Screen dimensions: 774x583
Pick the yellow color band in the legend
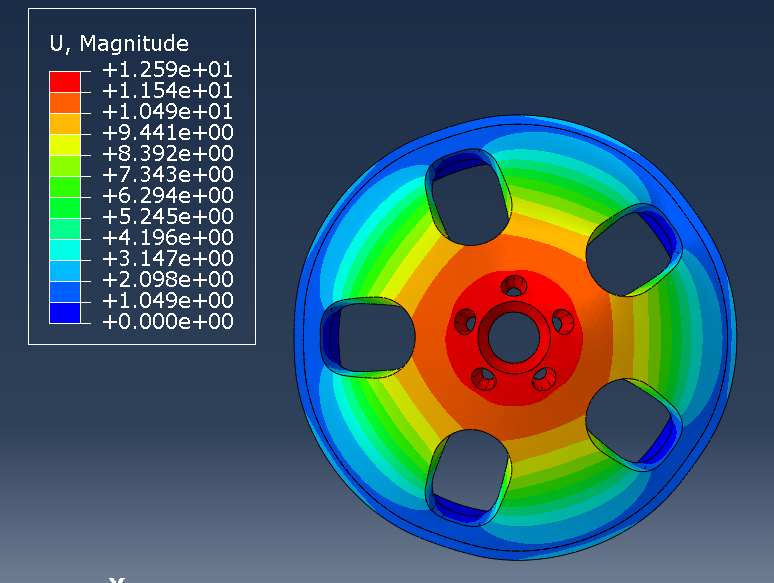tap(65, 145)
